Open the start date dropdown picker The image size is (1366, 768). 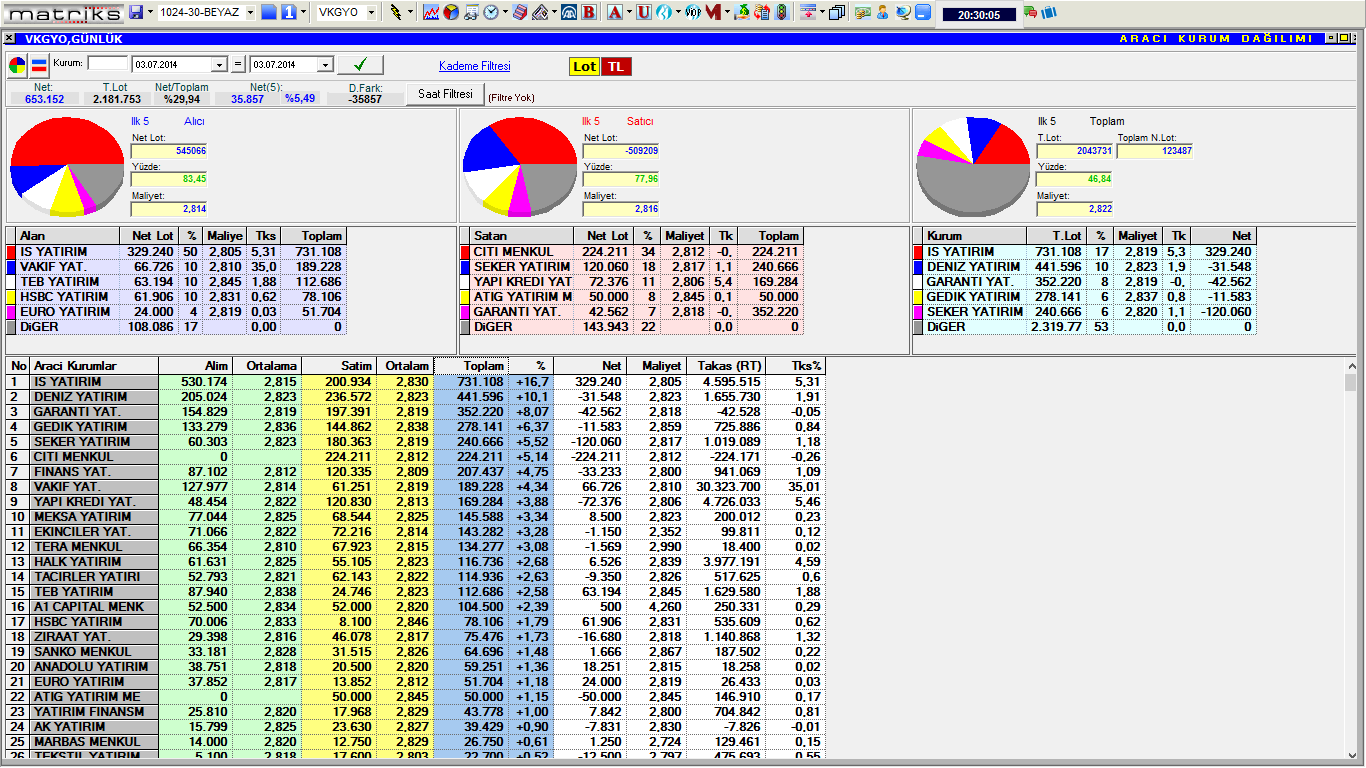(220, 65)
